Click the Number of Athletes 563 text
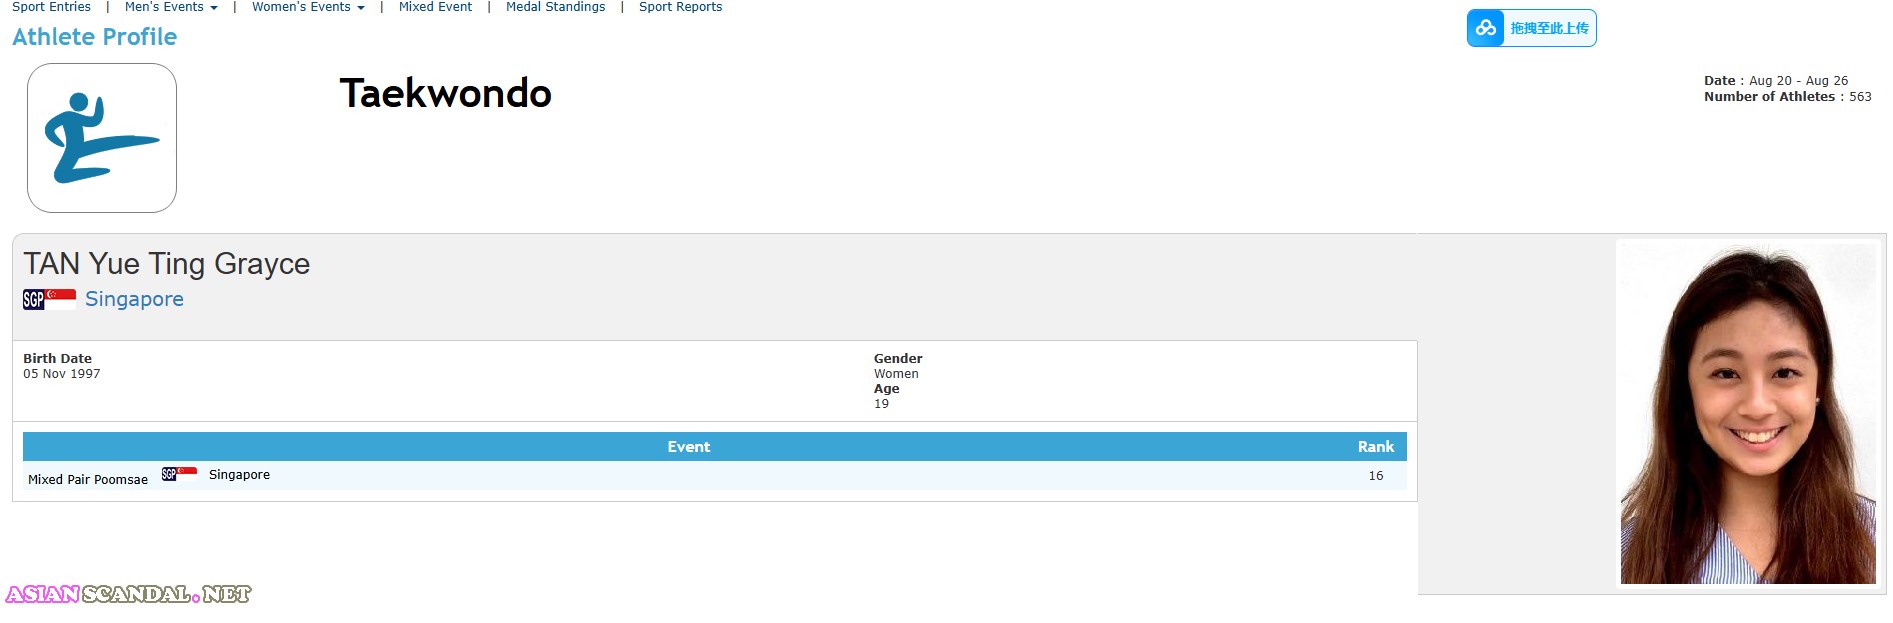This screenshot has width=1893, height=623. [x=1787, y=97]
